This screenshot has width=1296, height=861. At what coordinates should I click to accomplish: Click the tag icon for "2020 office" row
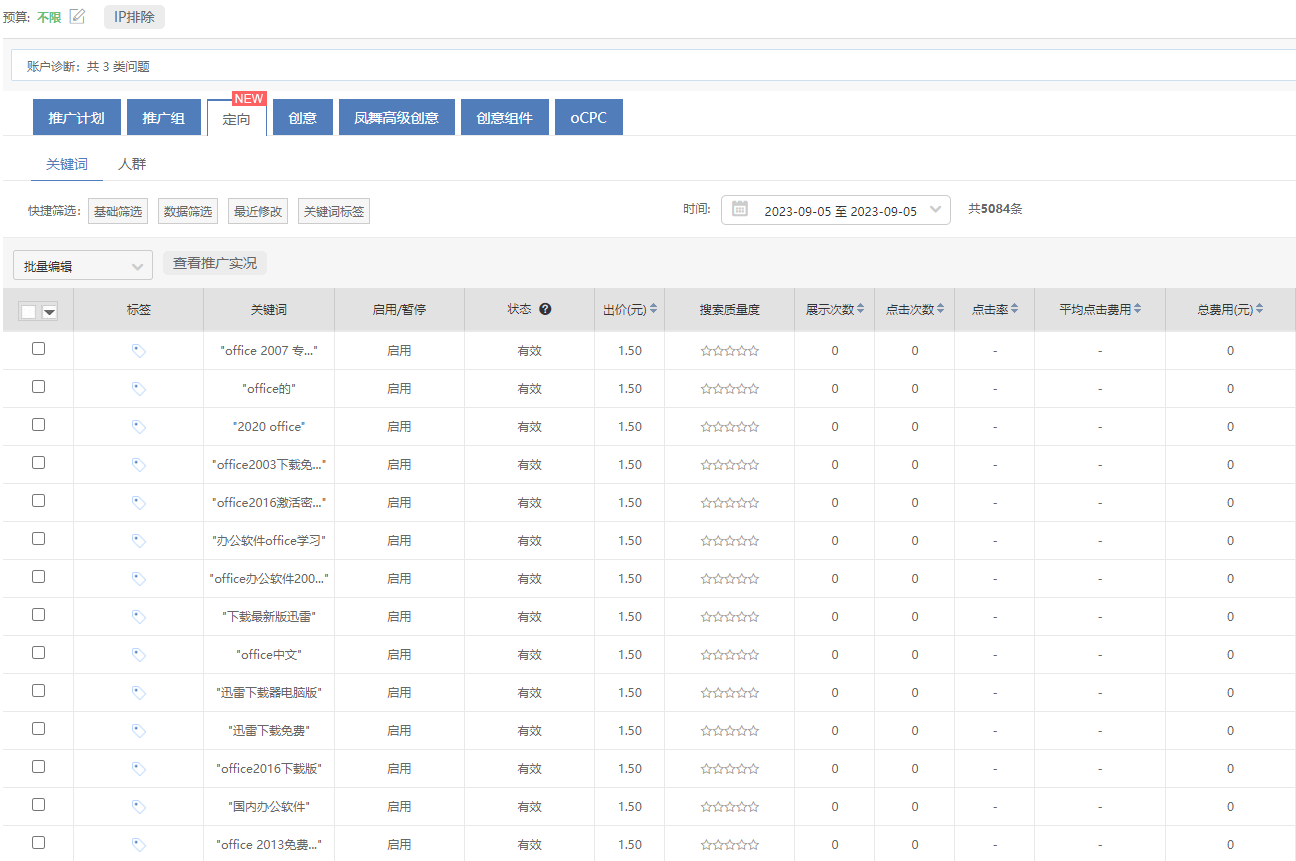(x=139, y=427)
